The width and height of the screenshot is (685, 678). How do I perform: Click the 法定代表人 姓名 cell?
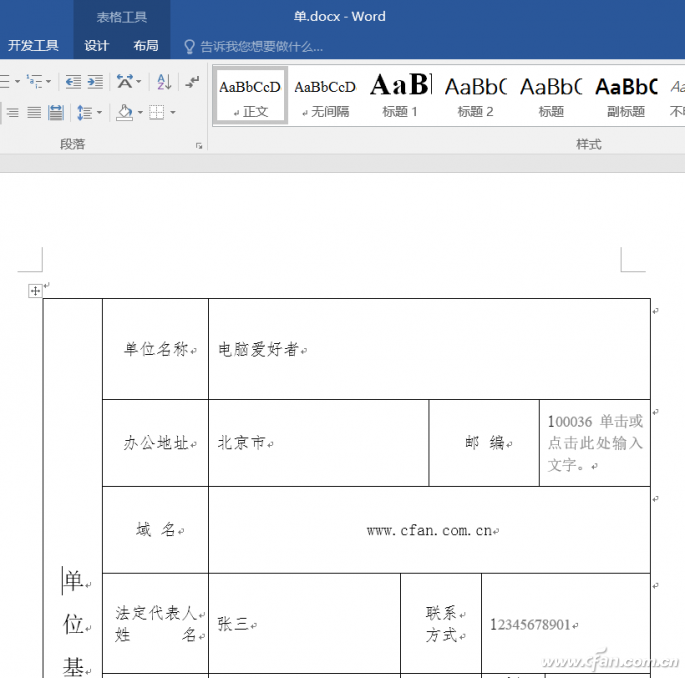coord(156,624)
